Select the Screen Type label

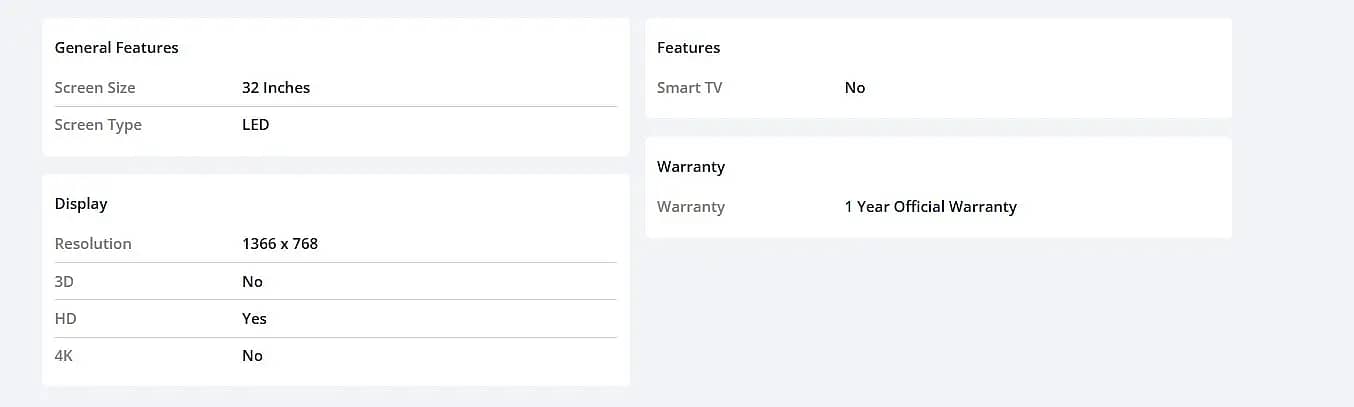click(x=98, y=125)
